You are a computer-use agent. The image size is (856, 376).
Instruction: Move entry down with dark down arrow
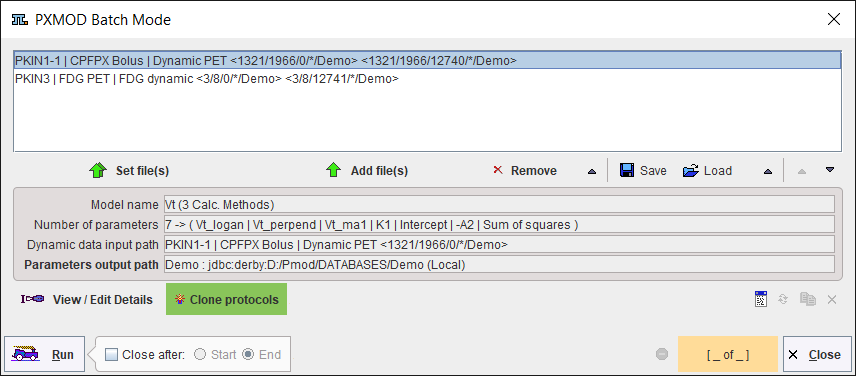[x=830, y=170]
